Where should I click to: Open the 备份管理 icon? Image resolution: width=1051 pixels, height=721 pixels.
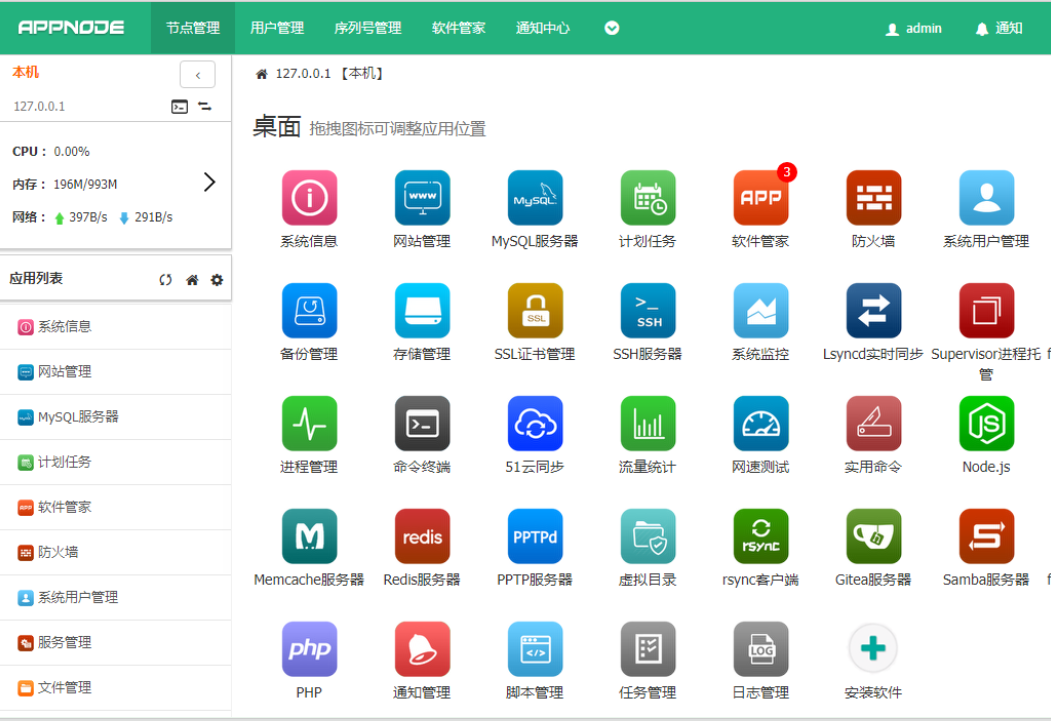point(309,310)
